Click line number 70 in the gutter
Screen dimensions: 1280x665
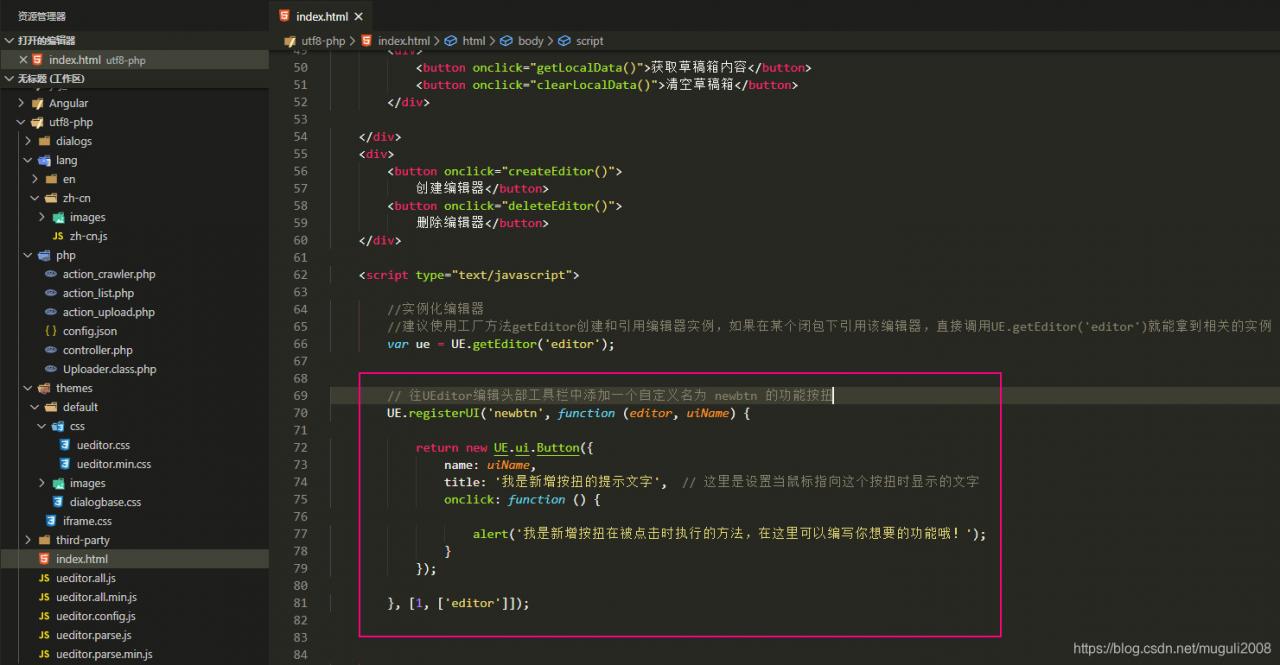point(300,413)
